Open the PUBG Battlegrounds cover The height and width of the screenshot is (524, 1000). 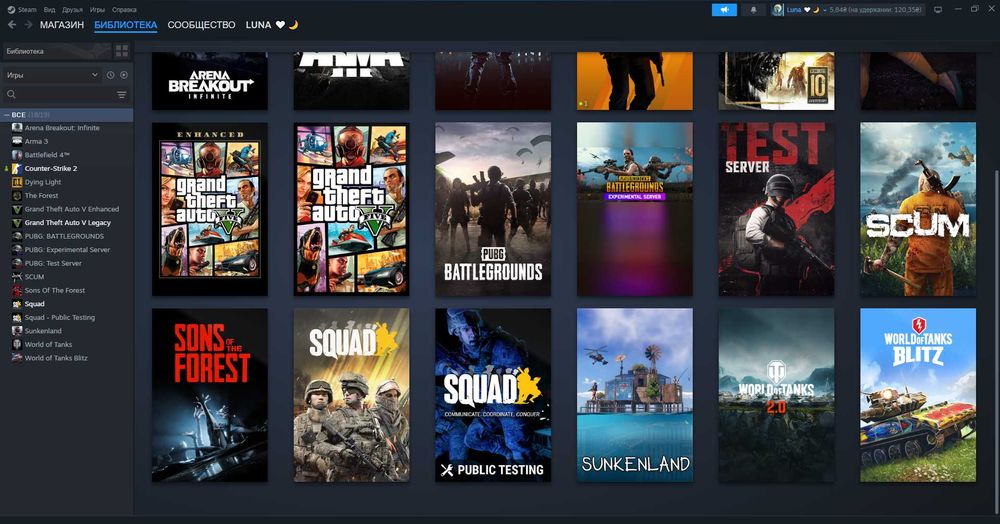point(493,209)
